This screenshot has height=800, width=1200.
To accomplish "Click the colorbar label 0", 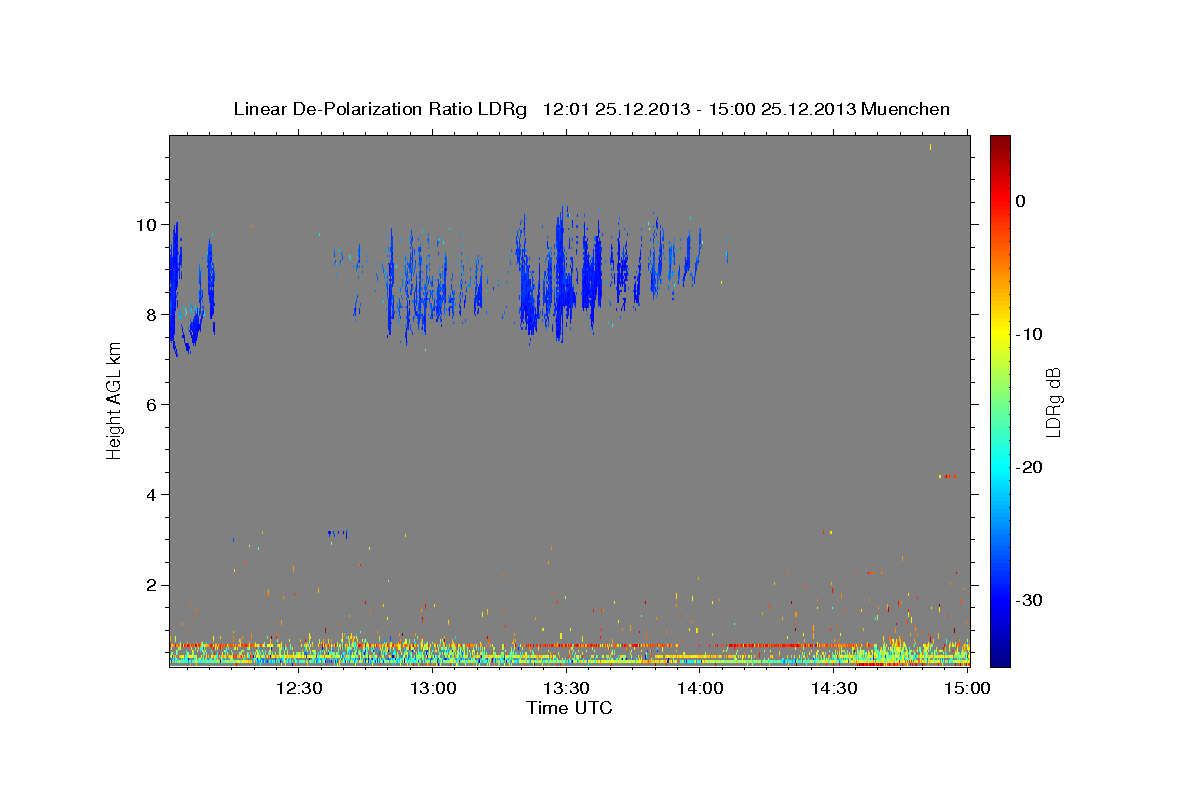I will pos(1021,201).
